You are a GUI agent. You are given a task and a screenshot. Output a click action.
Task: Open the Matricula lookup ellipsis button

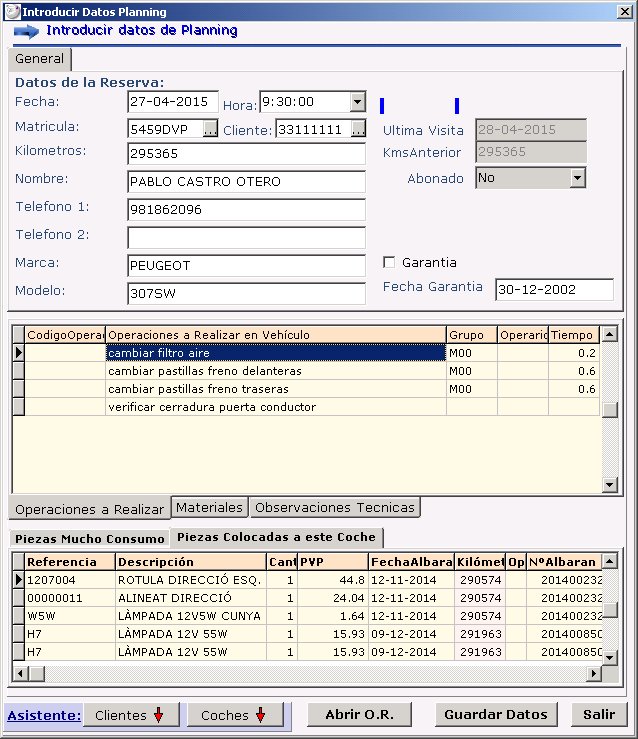click(210, 128)
